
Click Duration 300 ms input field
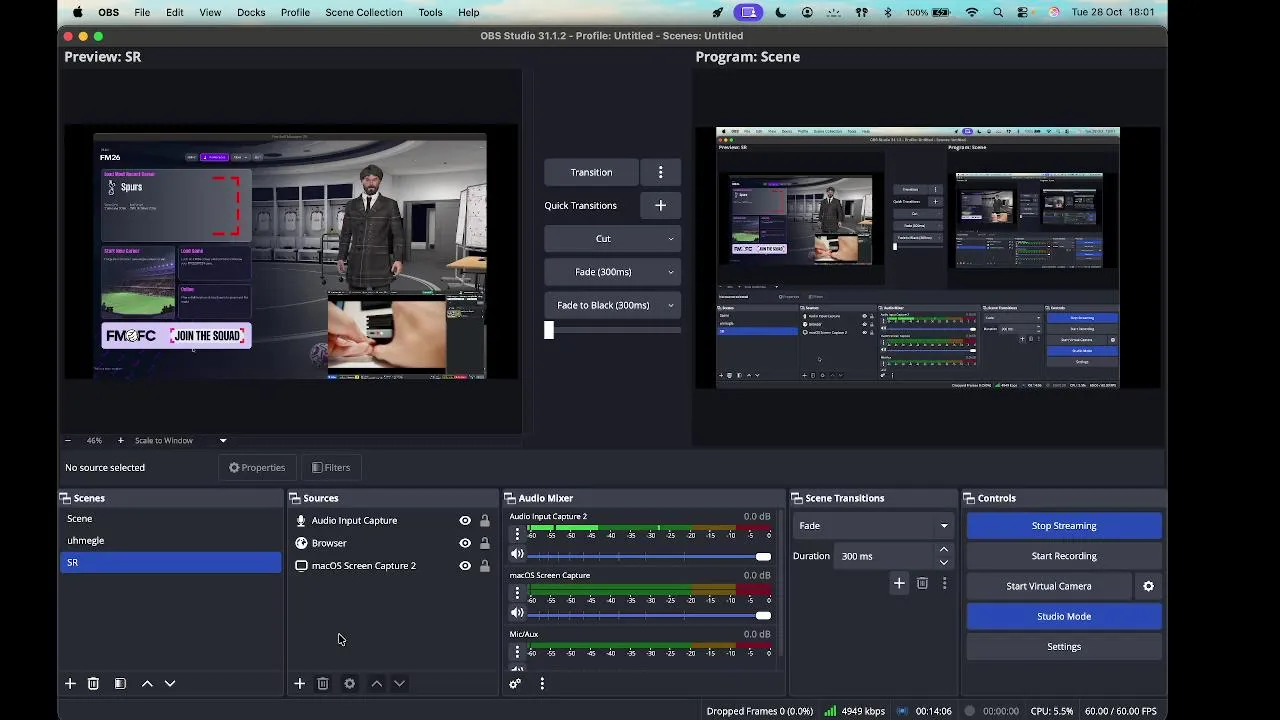885,556
